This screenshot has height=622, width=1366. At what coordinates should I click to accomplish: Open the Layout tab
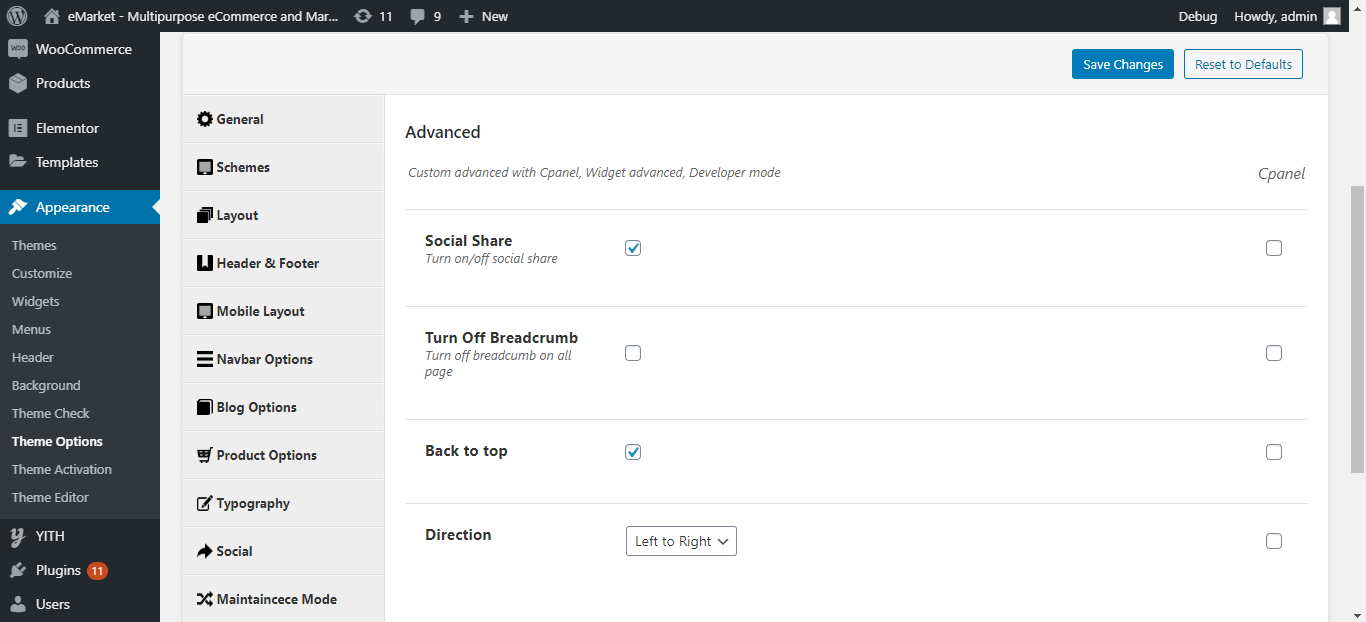pyautogui.click(x=283, y=215)
